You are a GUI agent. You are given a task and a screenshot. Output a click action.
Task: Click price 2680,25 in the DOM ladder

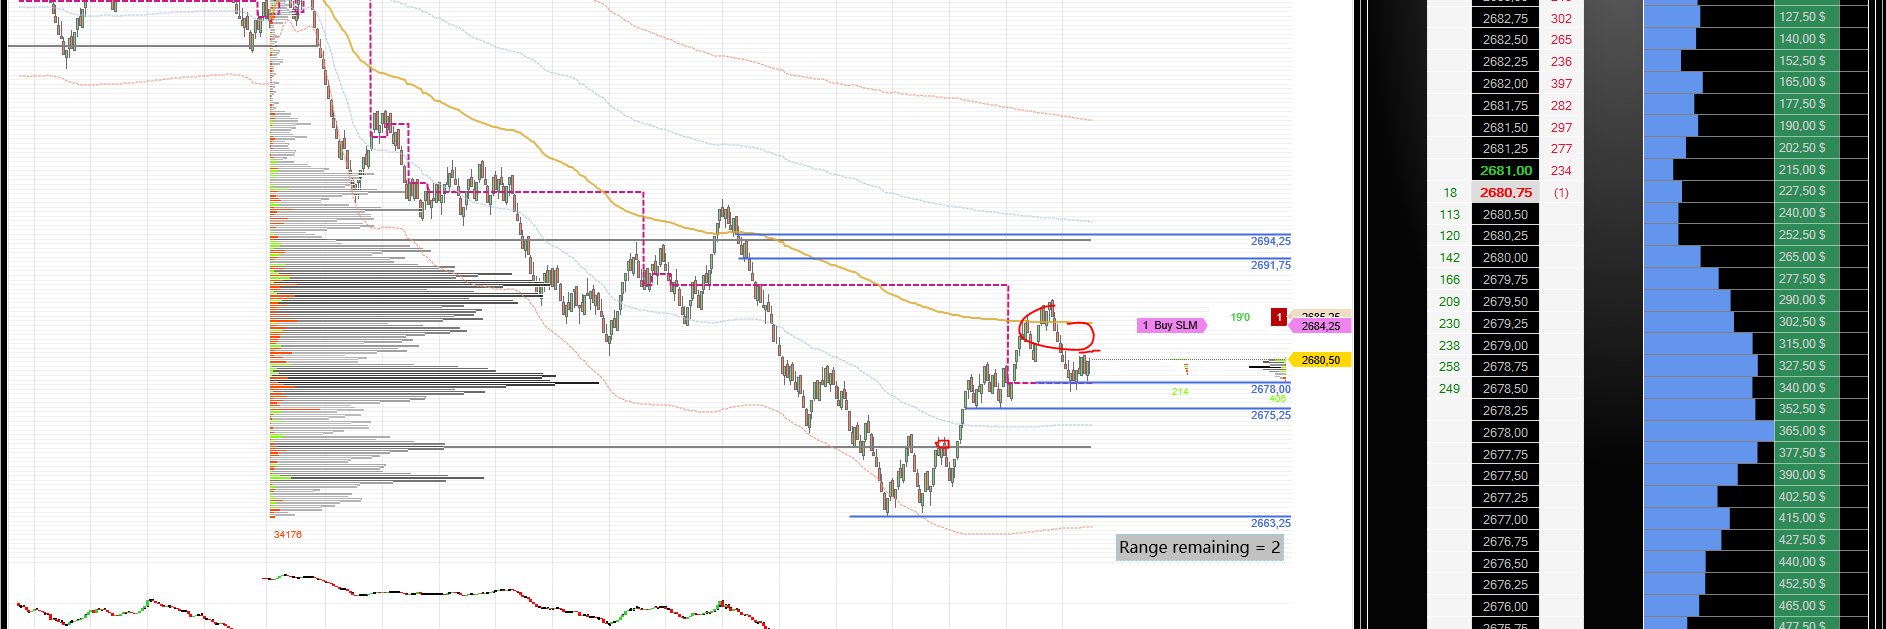coord(1505,236)
